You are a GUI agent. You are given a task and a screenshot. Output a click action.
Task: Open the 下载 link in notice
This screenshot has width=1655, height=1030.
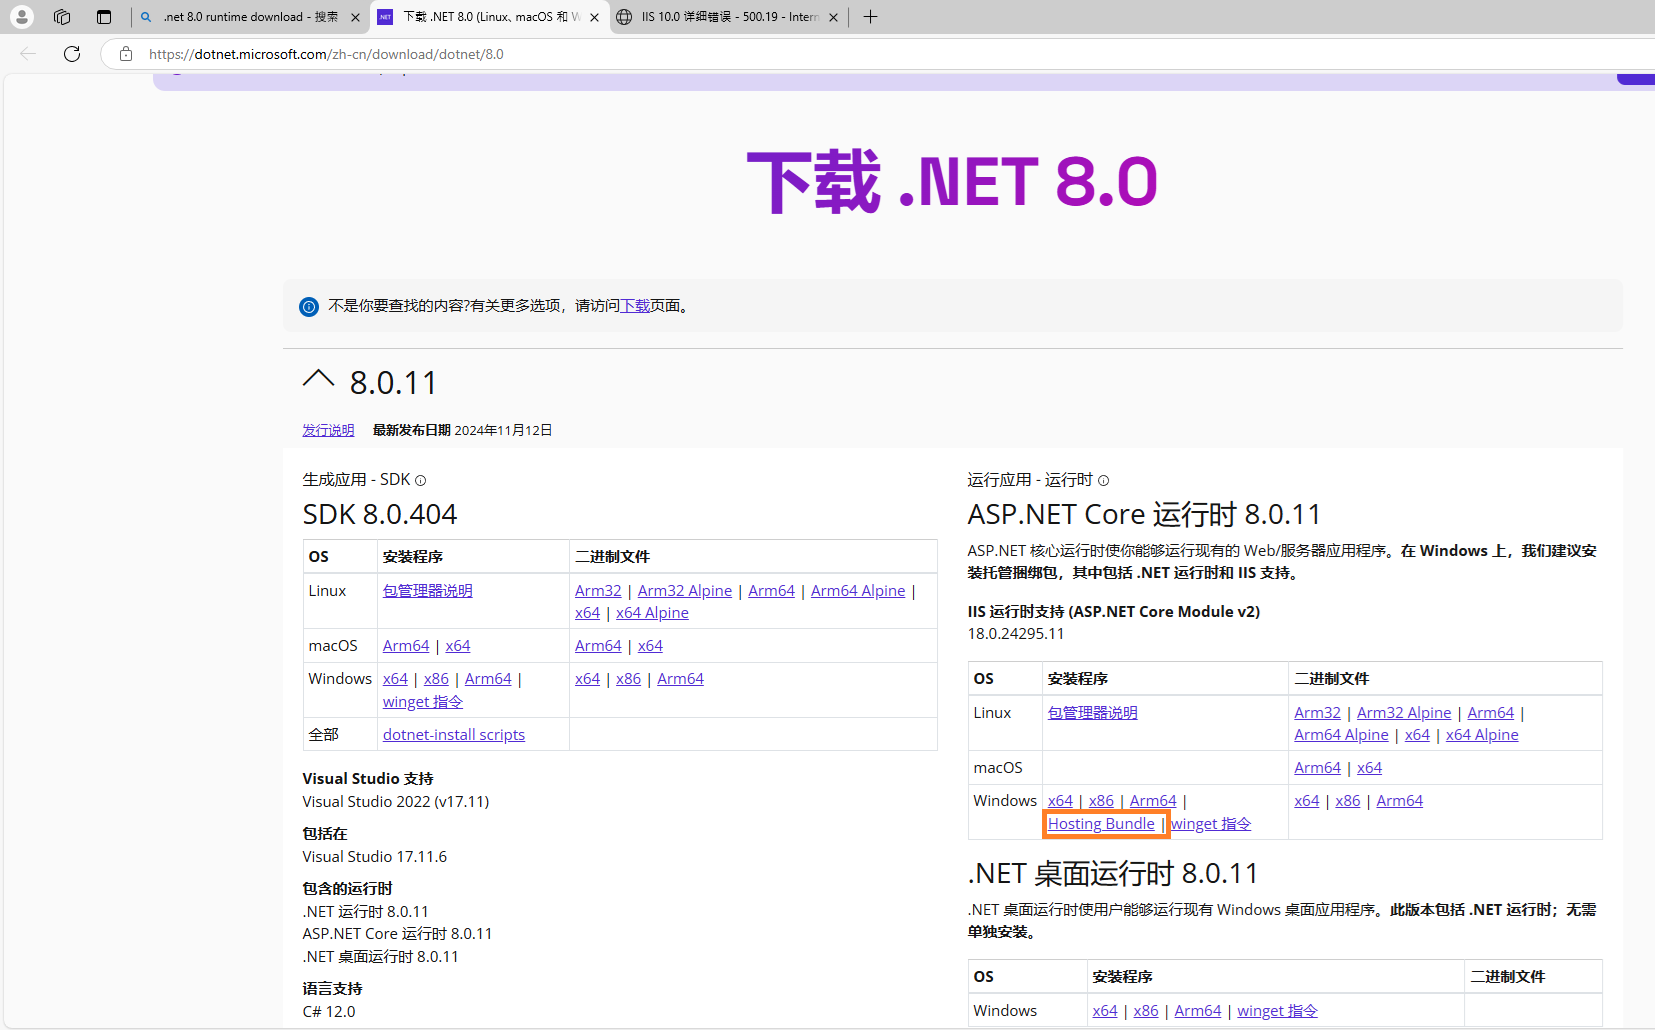coord(635,306)
